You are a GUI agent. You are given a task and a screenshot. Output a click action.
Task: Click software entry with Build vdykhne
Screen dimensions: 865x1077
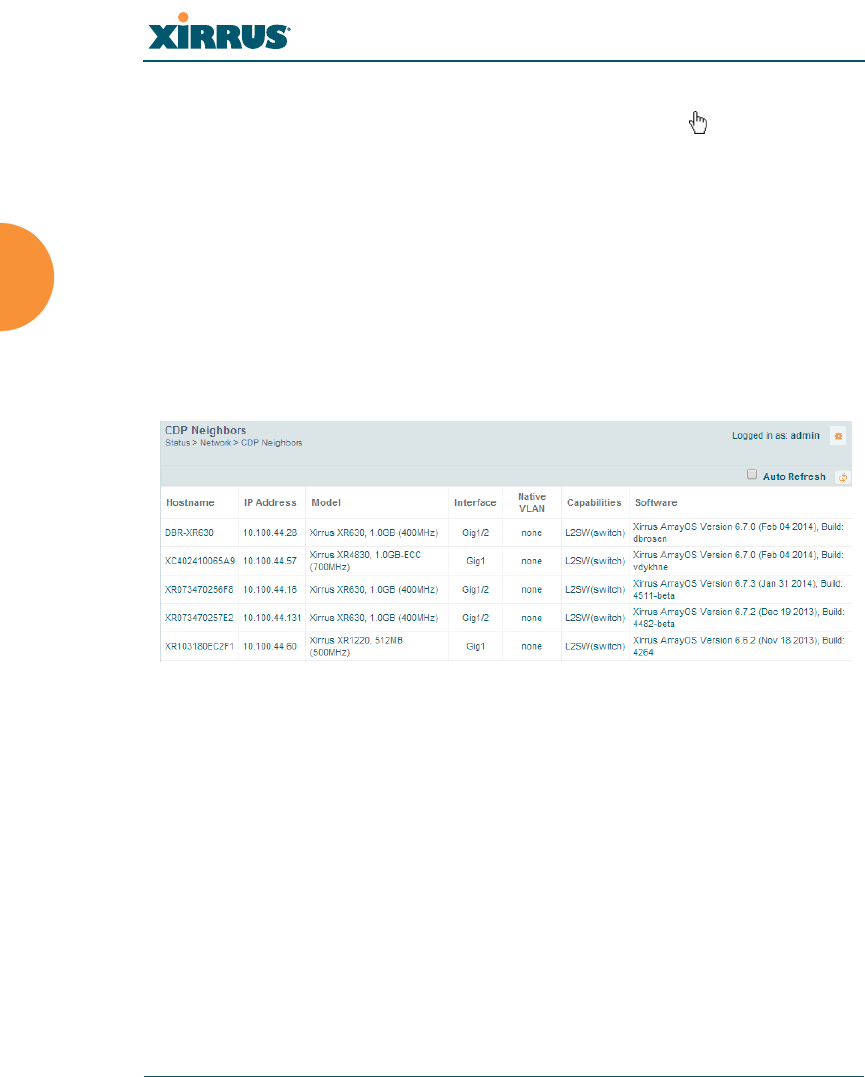(738, 561)
